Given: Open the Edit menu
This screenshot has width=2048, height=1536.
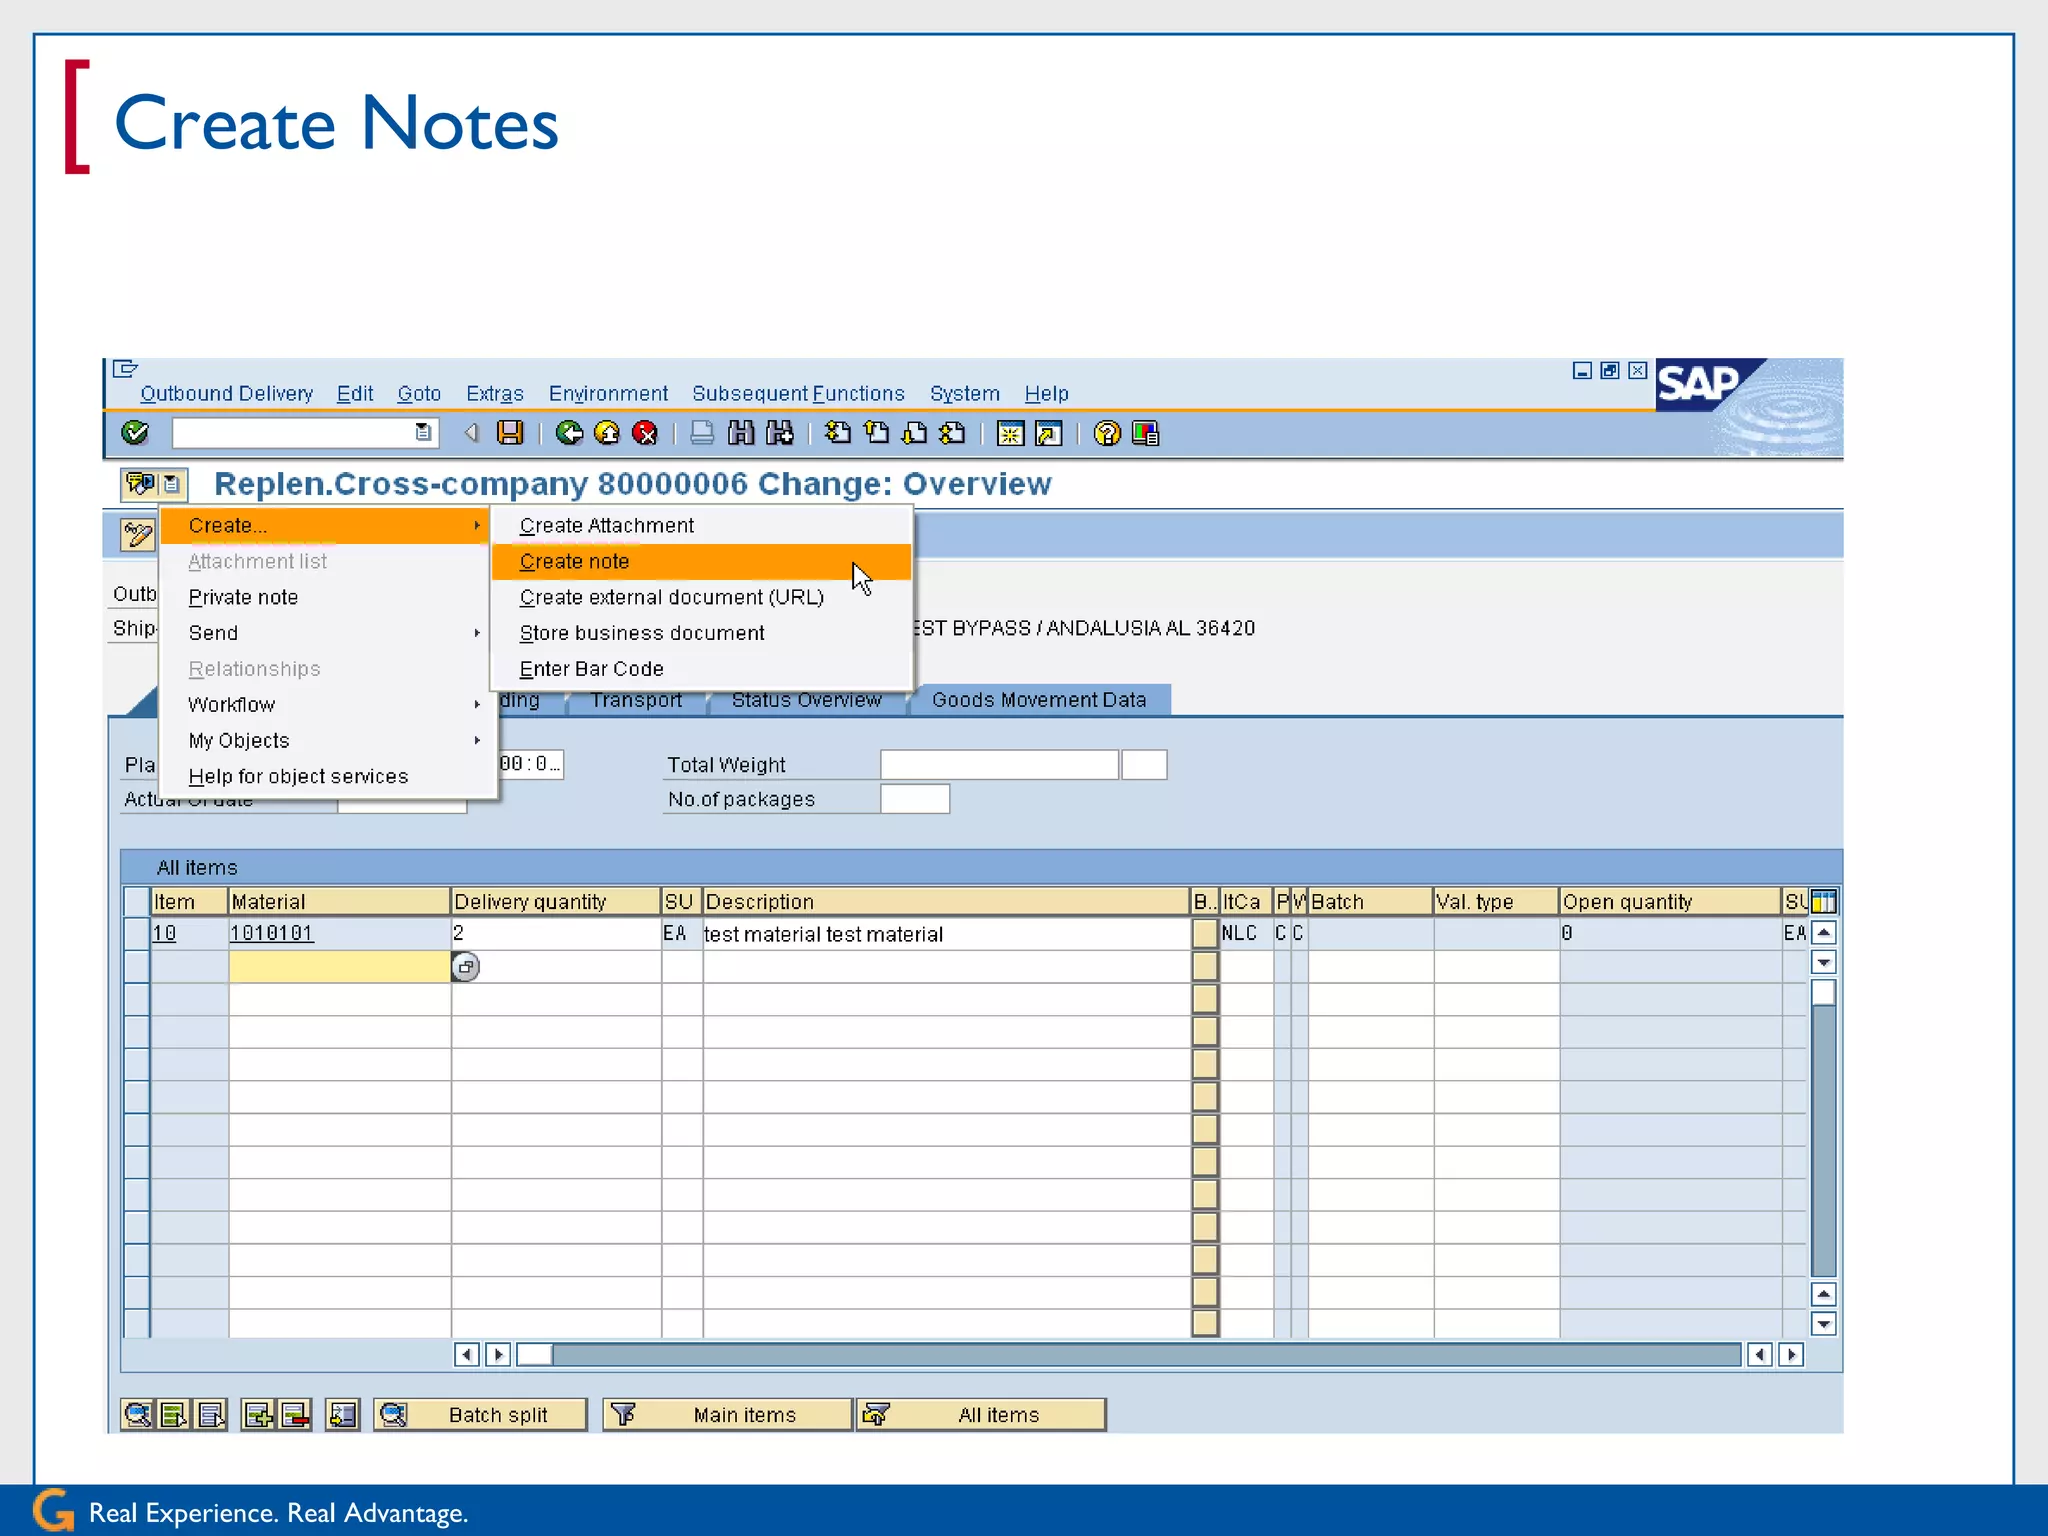Looking at the screenshot, I should coord(355,393).
